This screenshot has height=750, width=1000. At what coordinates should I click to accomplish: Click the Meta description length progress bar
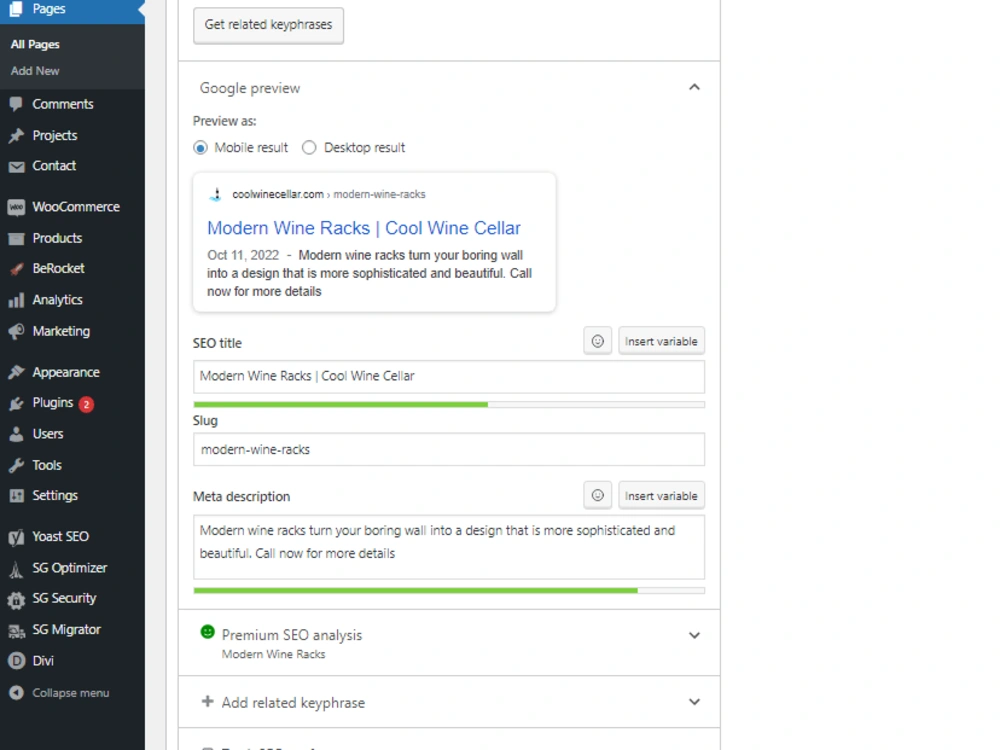click(x=449, y=591)
